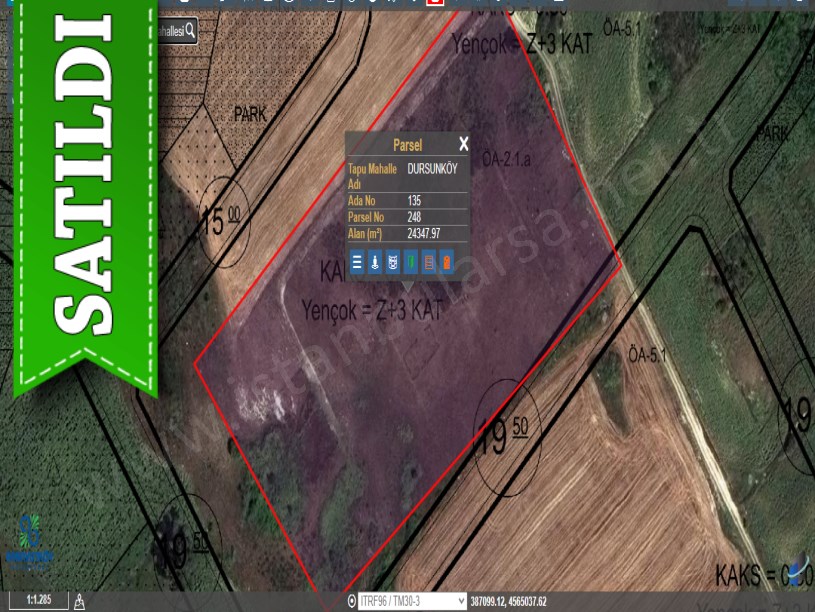Click the Parsel No value 248

(x=414, y=217)
